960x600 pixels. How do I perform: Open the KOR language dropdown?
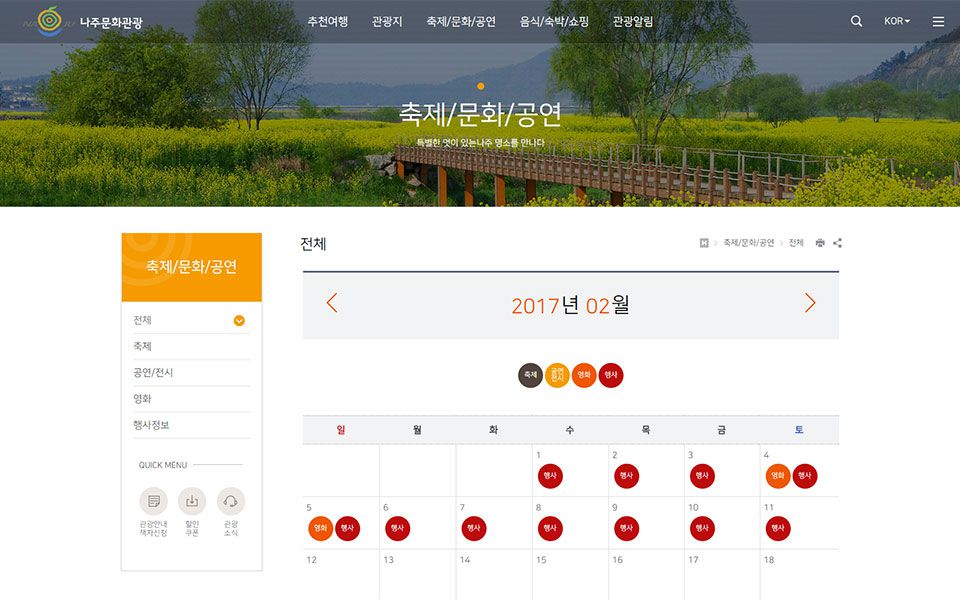tap(897, 21)
